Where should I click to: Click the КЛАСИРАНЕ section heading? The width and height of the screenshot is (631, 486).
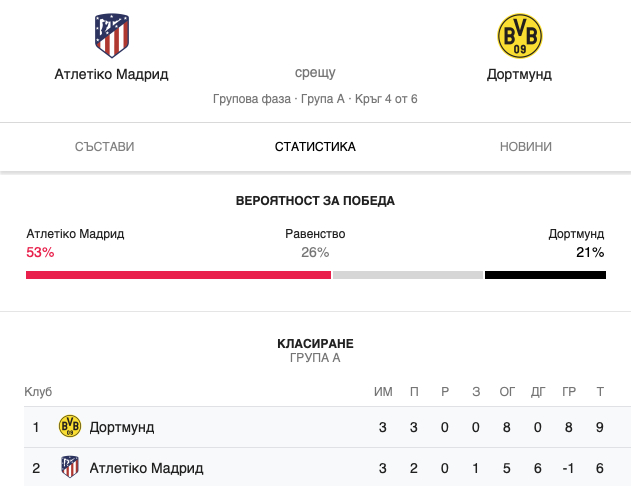pyautogui.click(x=315, y=343)
